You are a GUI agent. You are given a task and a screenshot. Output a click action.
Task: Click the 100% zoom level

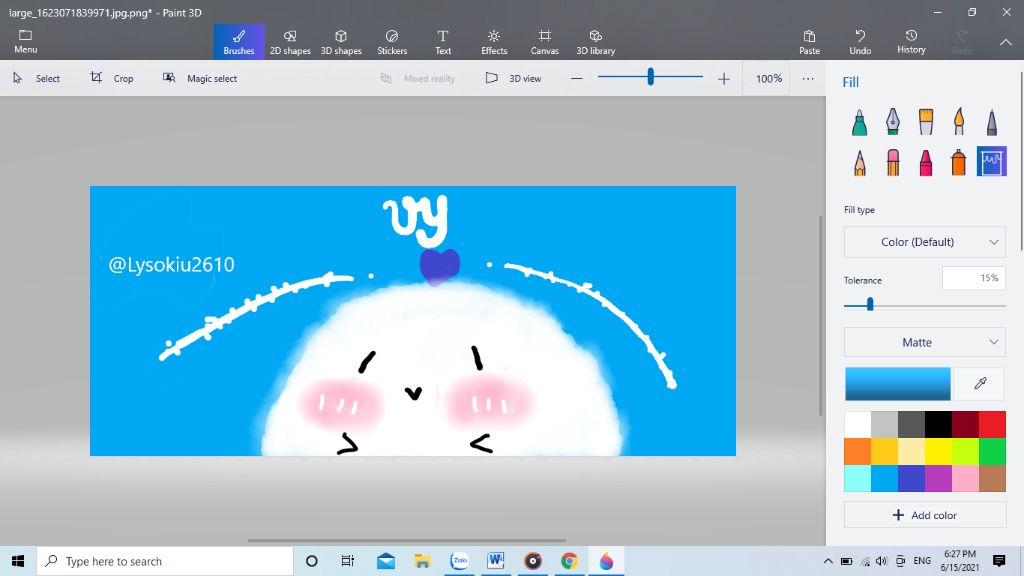click(769, 78)
